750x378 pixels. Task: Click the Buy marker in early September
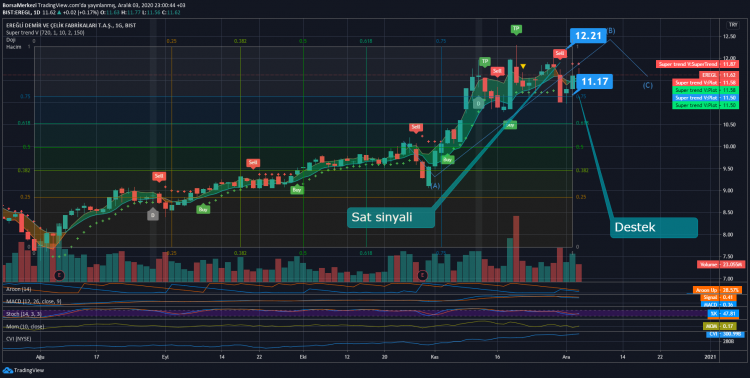click(x=203, y=209)
